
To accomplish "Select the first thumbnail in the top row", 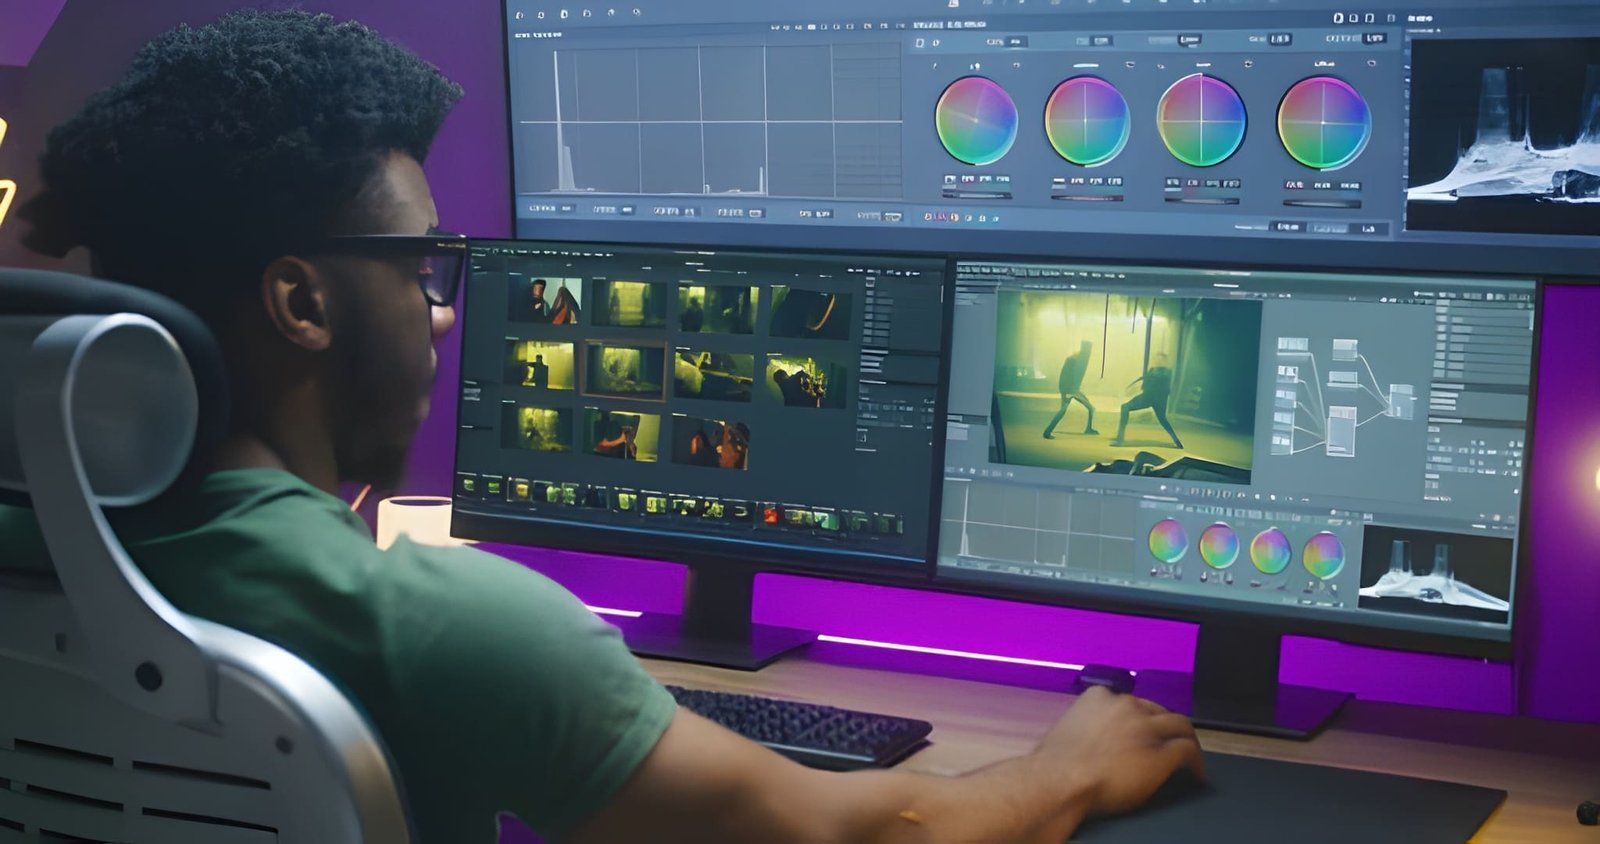I will [543, 300].
